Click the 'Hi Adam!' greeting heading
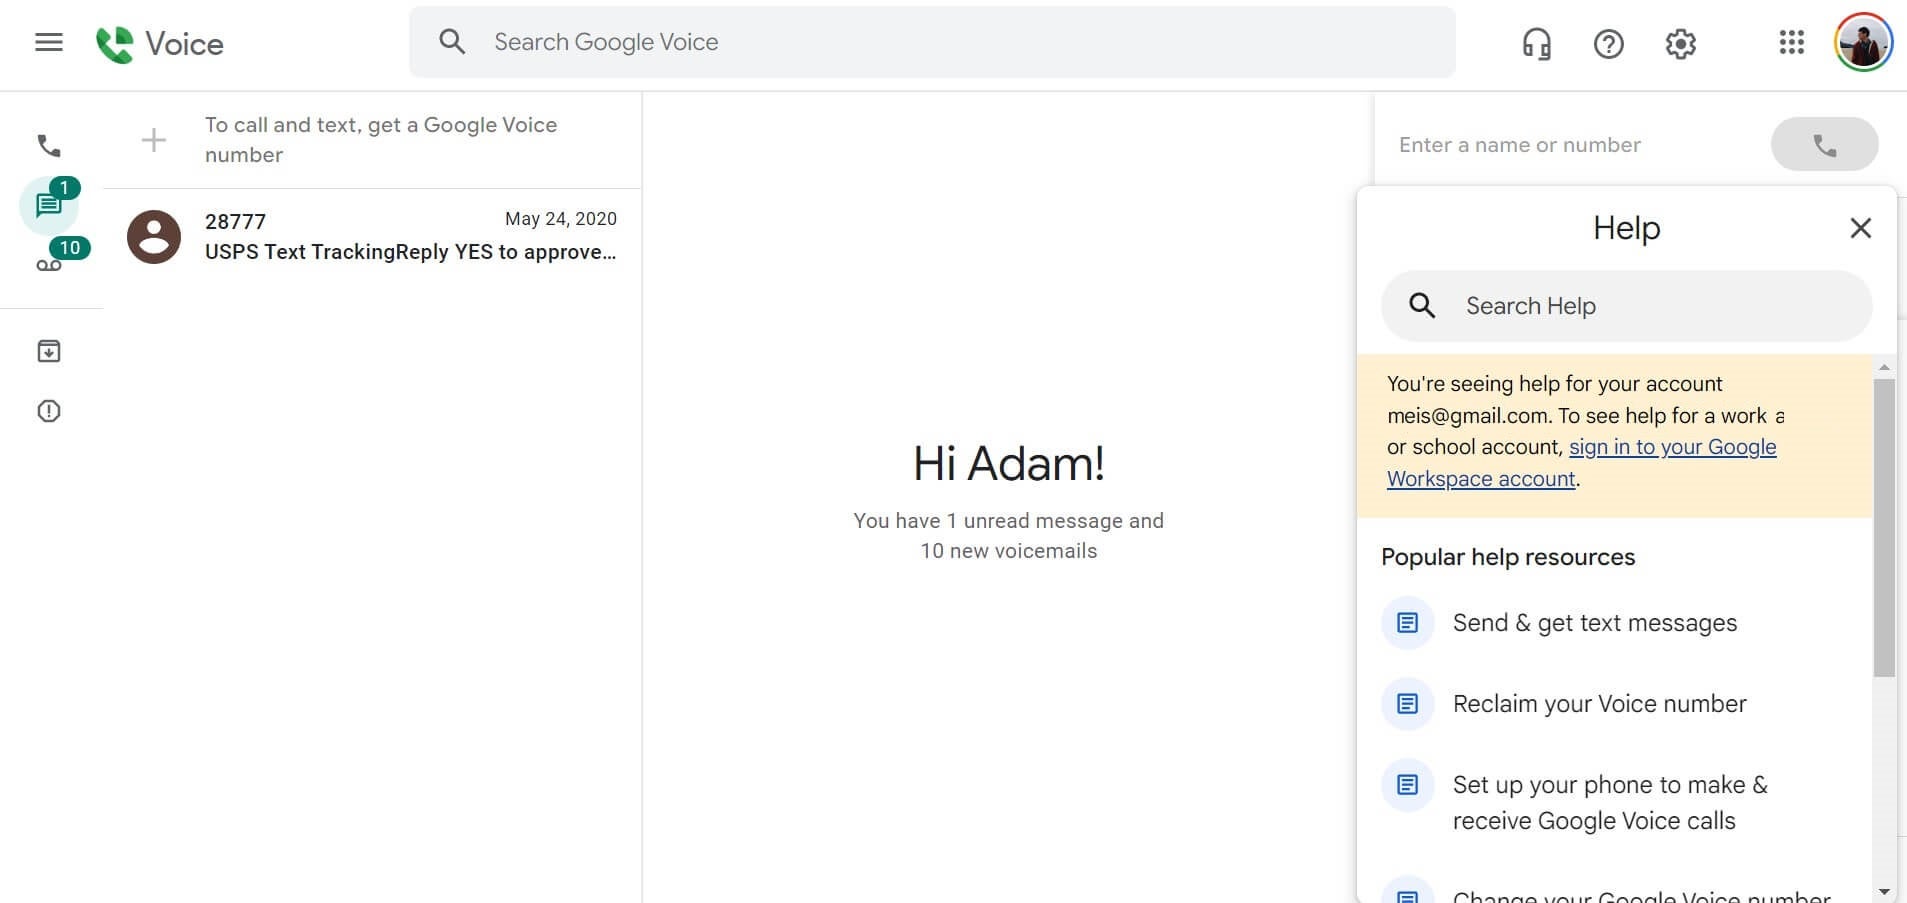This screenshot has width=1907, height=903. [x=1008, y=463]
